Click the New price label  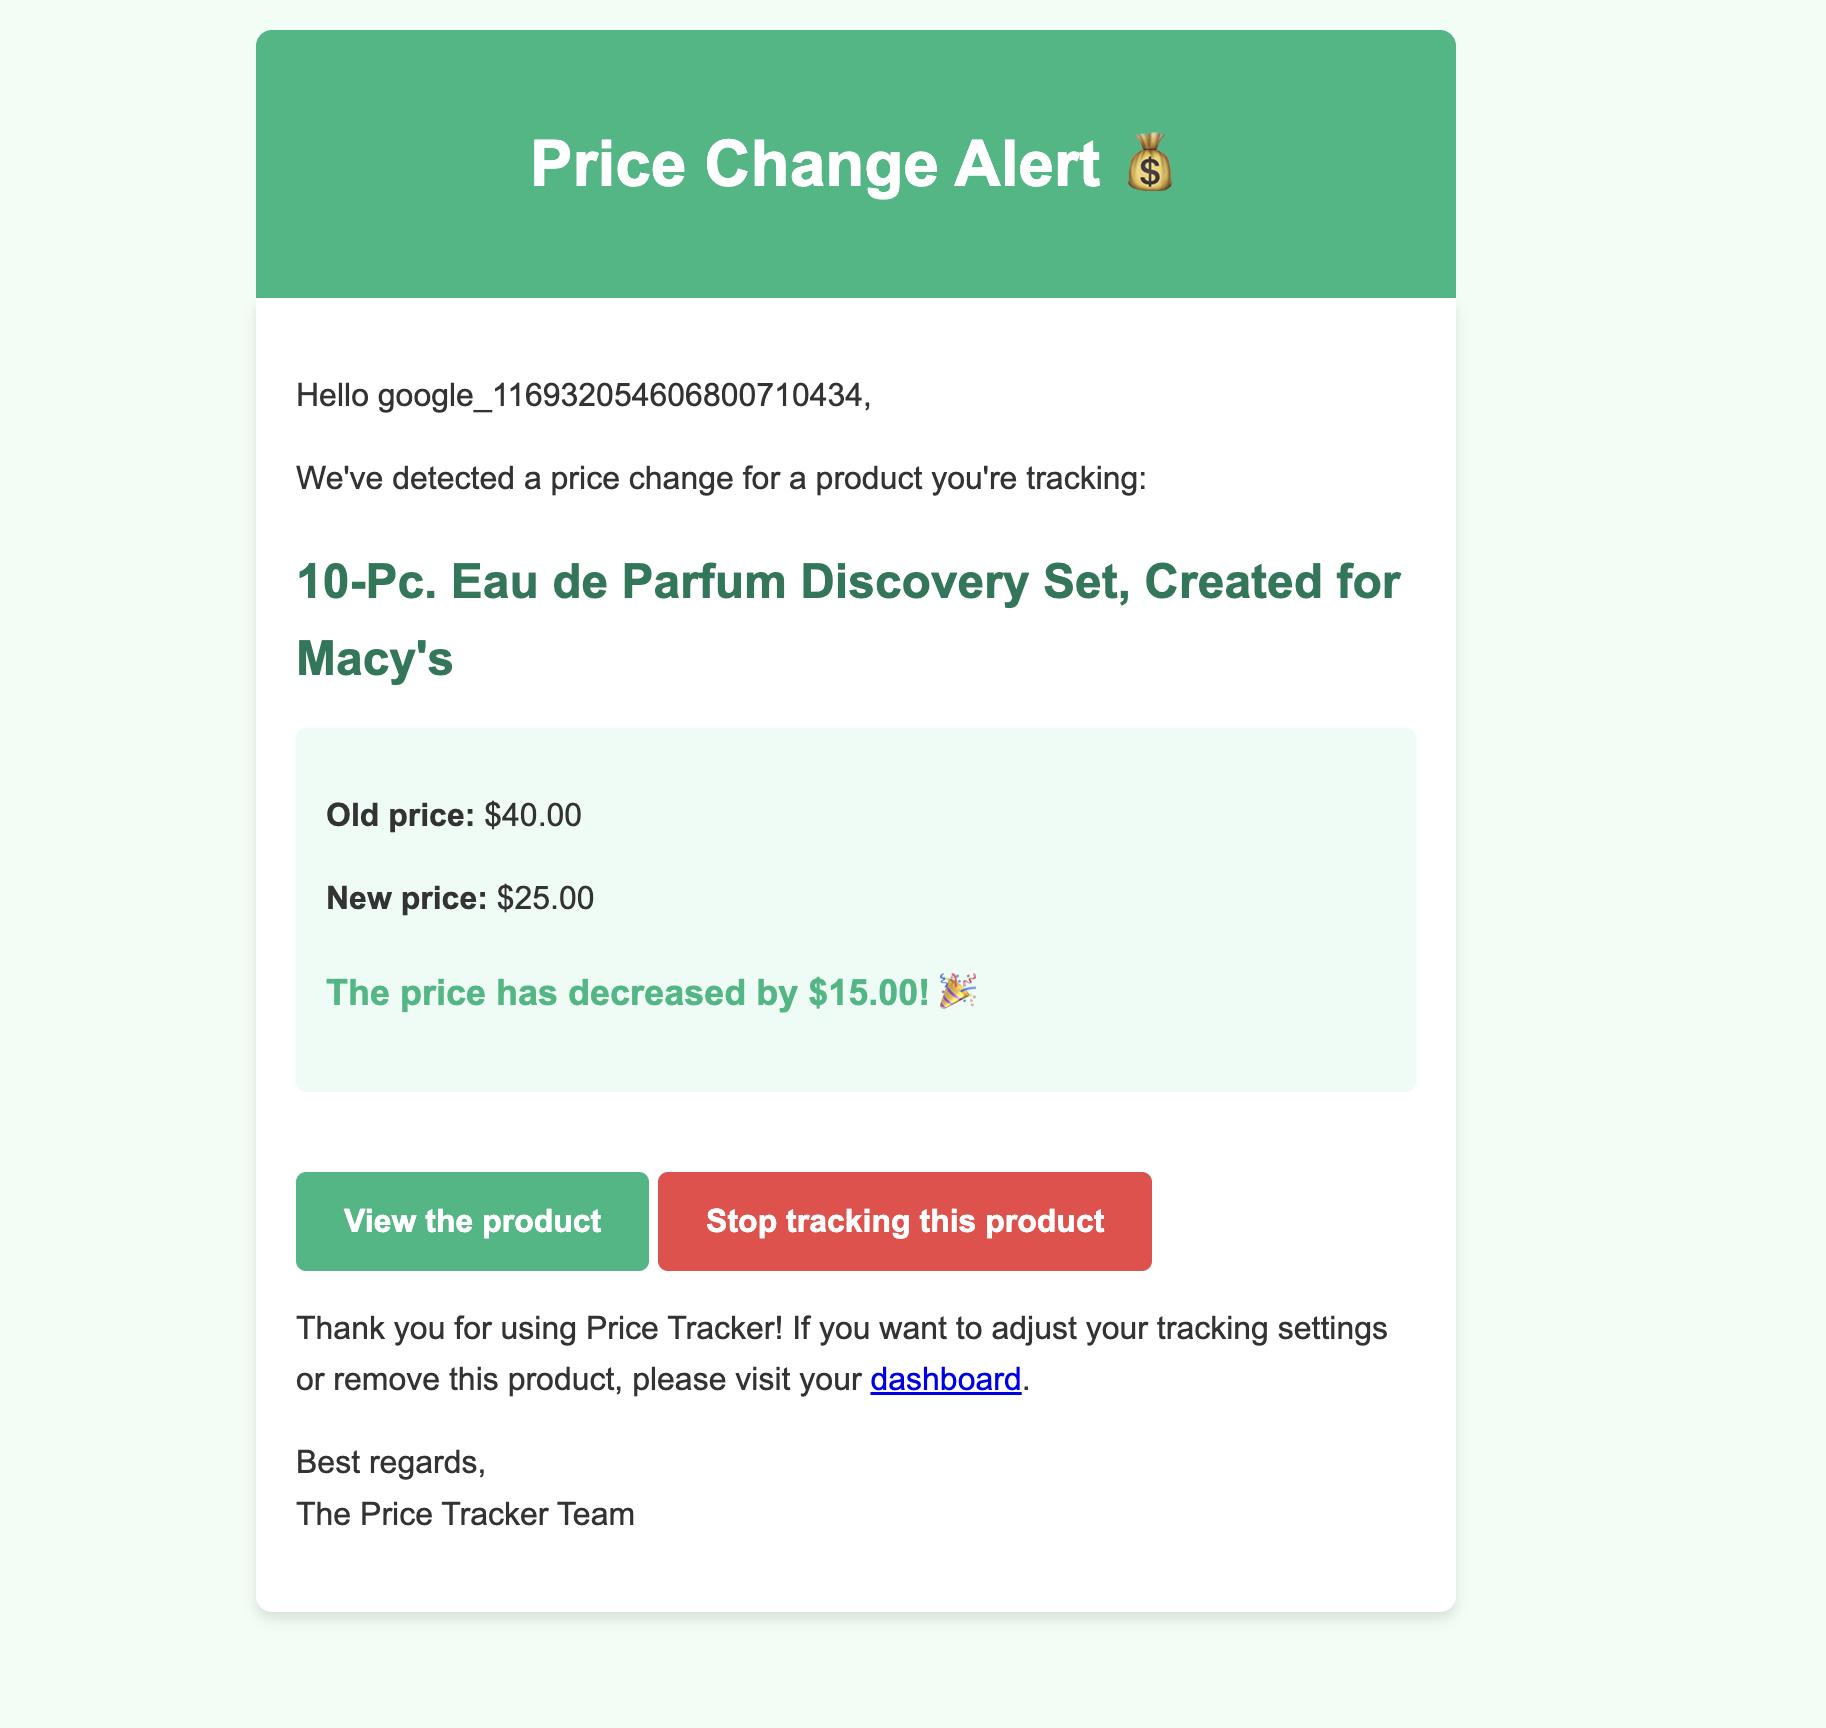[x=406, y=898]
